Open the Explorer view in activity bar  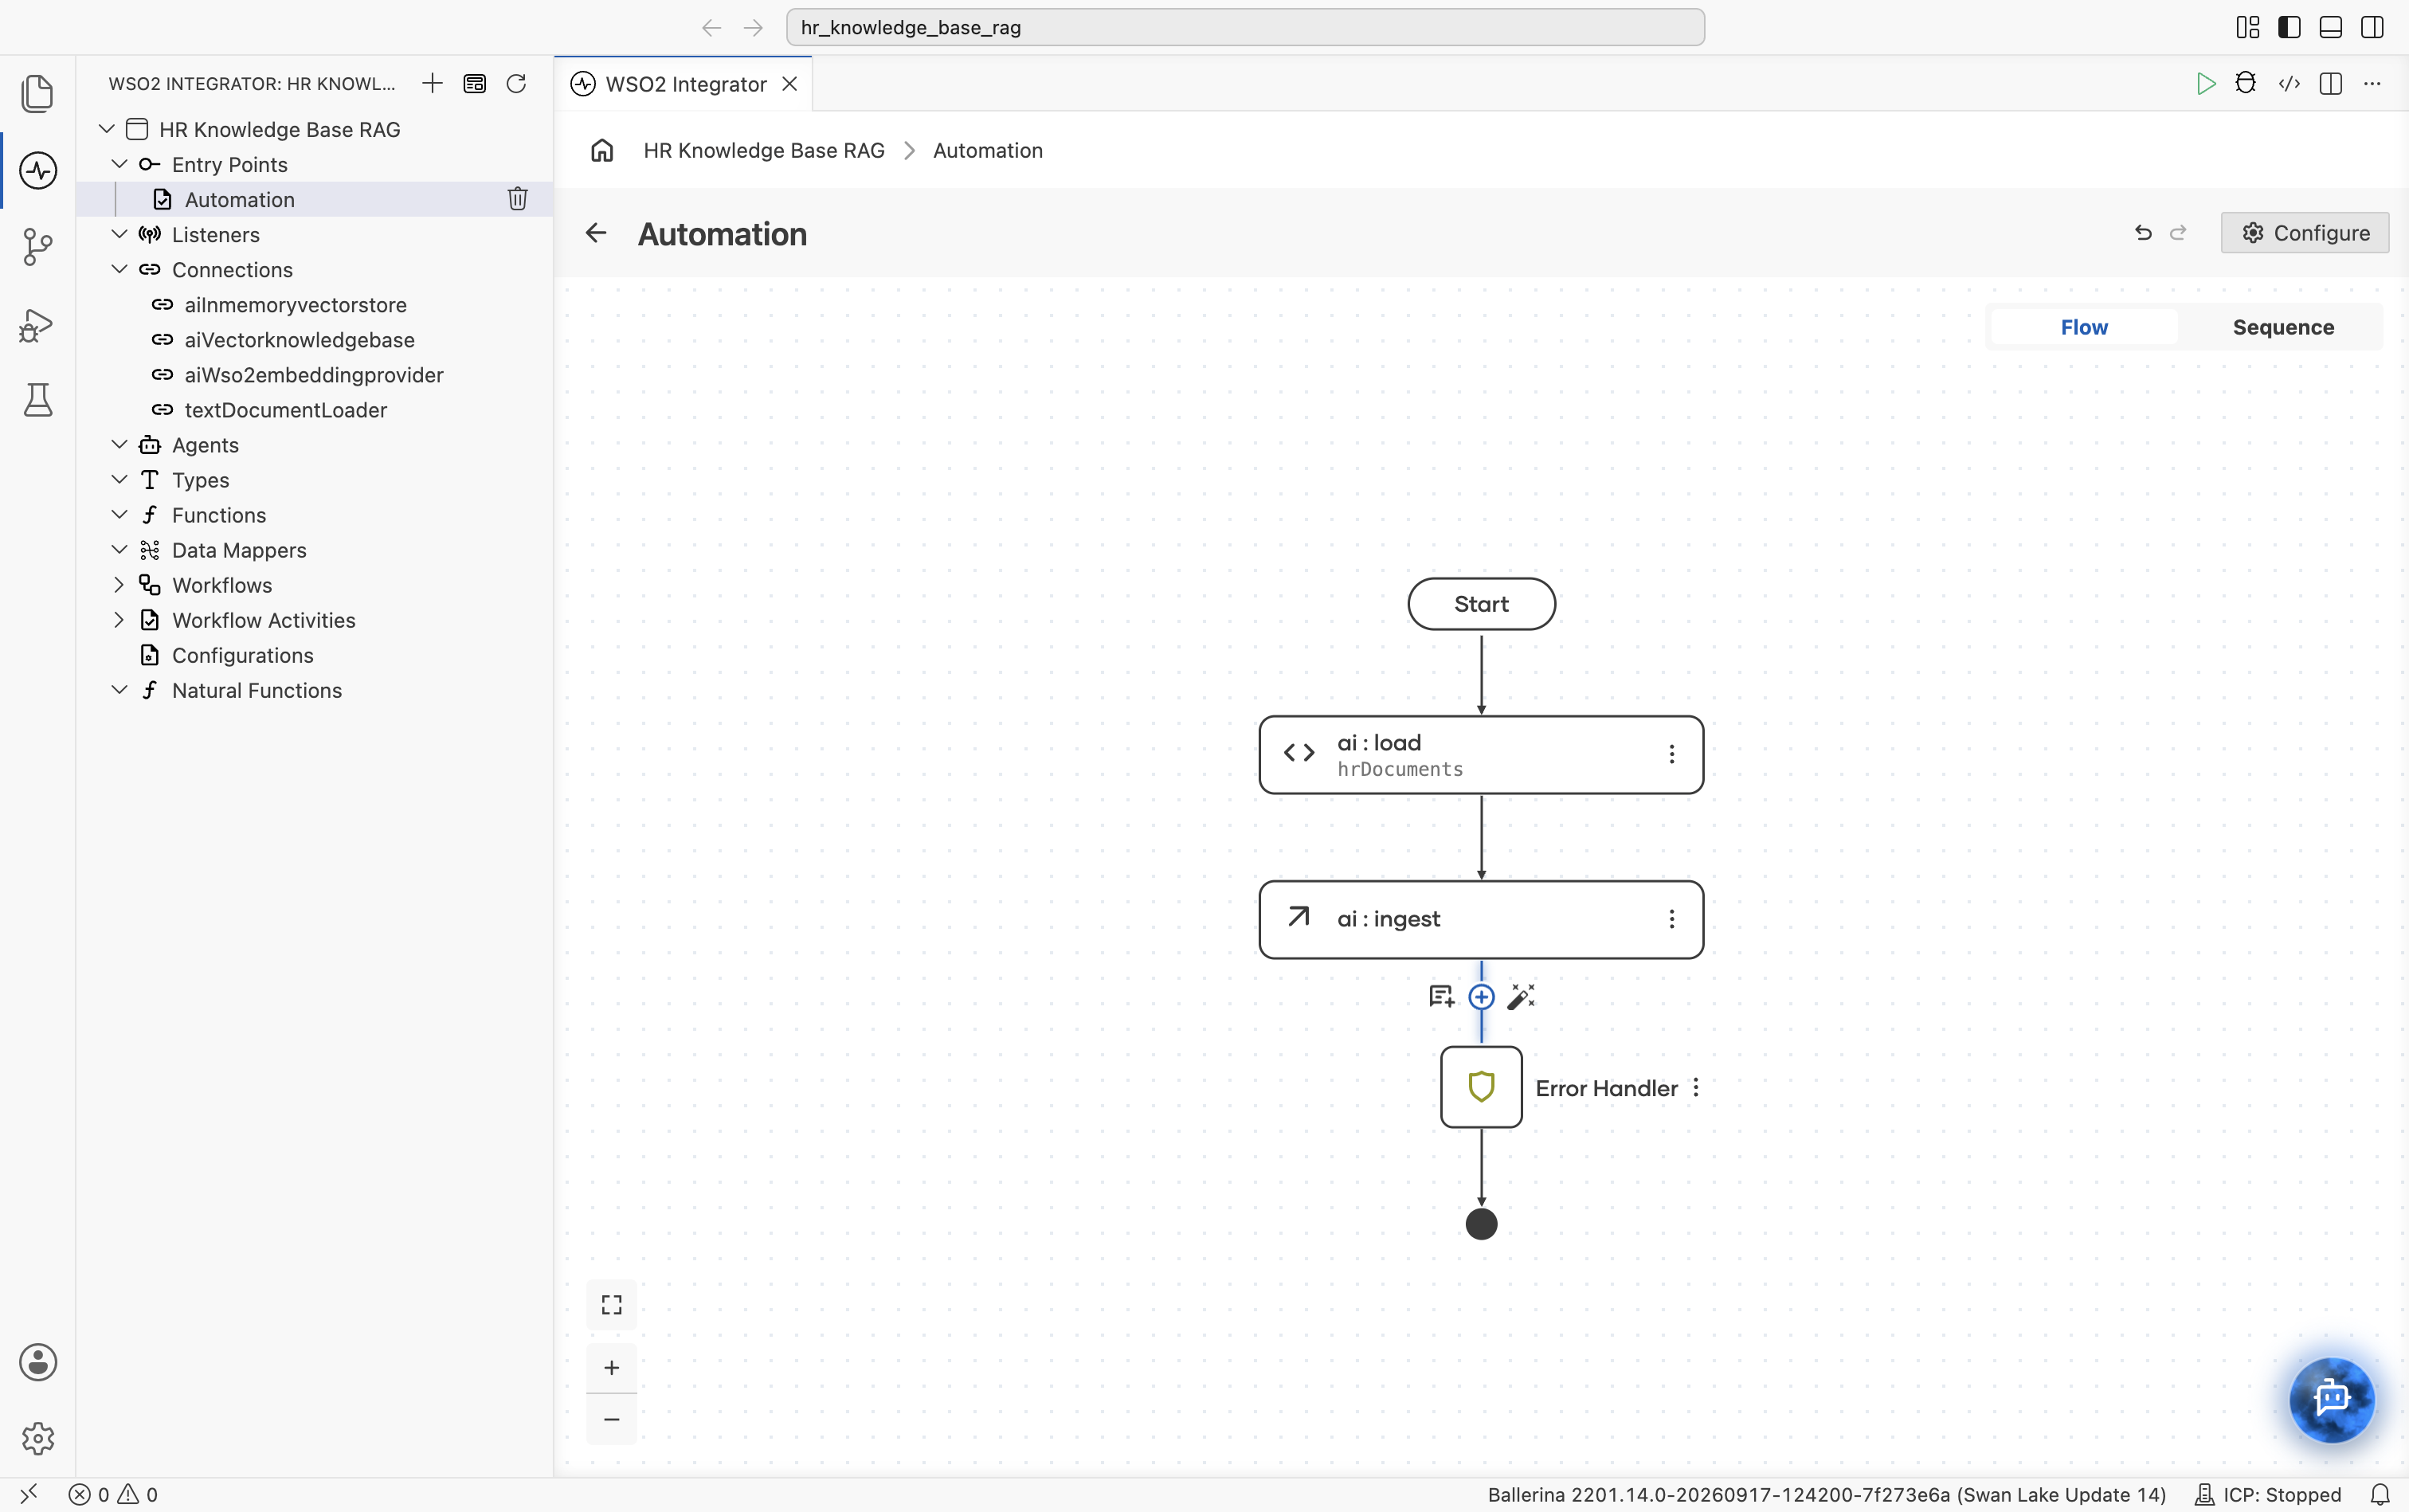pyautogui.click(x=38, y=93)
